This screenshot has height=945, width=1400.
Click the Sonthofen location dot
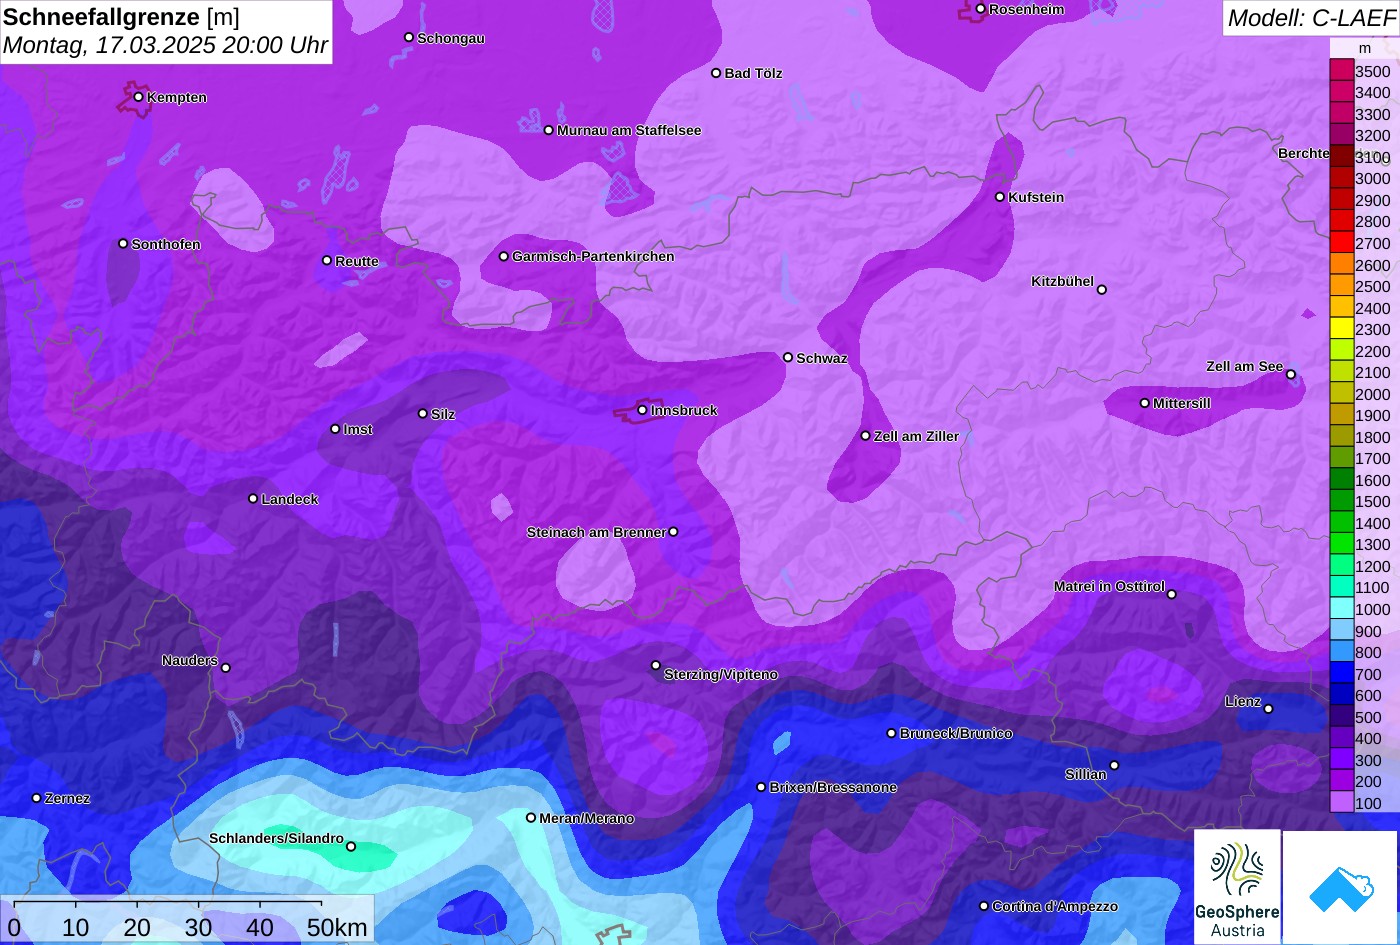click(123, 244)
